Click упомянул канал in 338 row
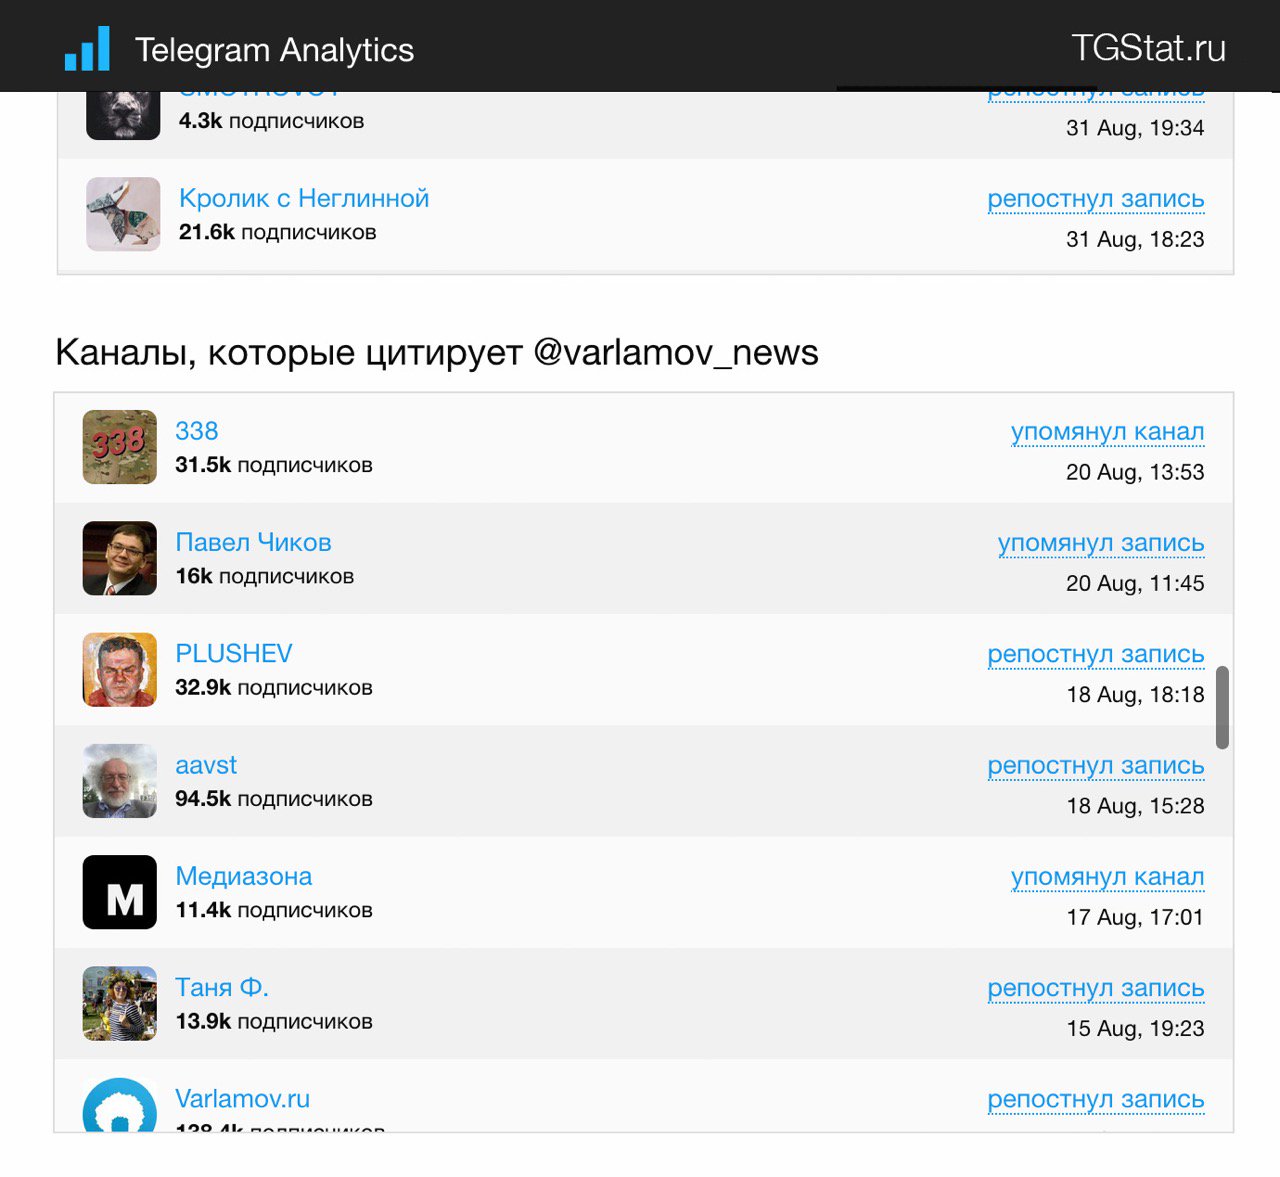 tap(1107, 432)
